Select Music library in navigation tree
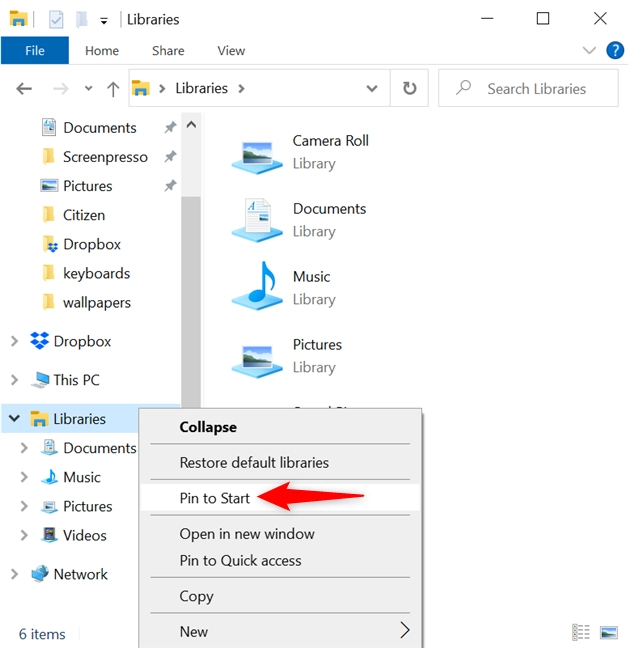Screen dimensions: 629x648 [81, 477]
